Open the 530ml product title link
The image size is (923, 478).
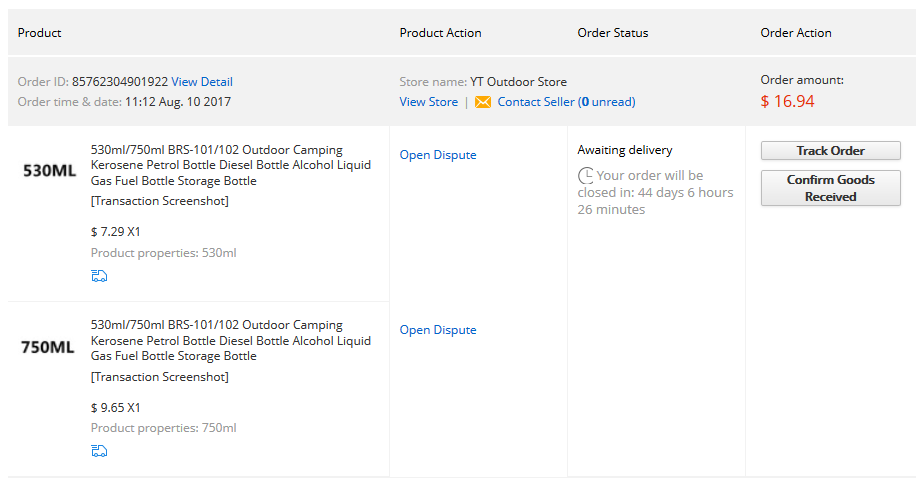(230, 166)
